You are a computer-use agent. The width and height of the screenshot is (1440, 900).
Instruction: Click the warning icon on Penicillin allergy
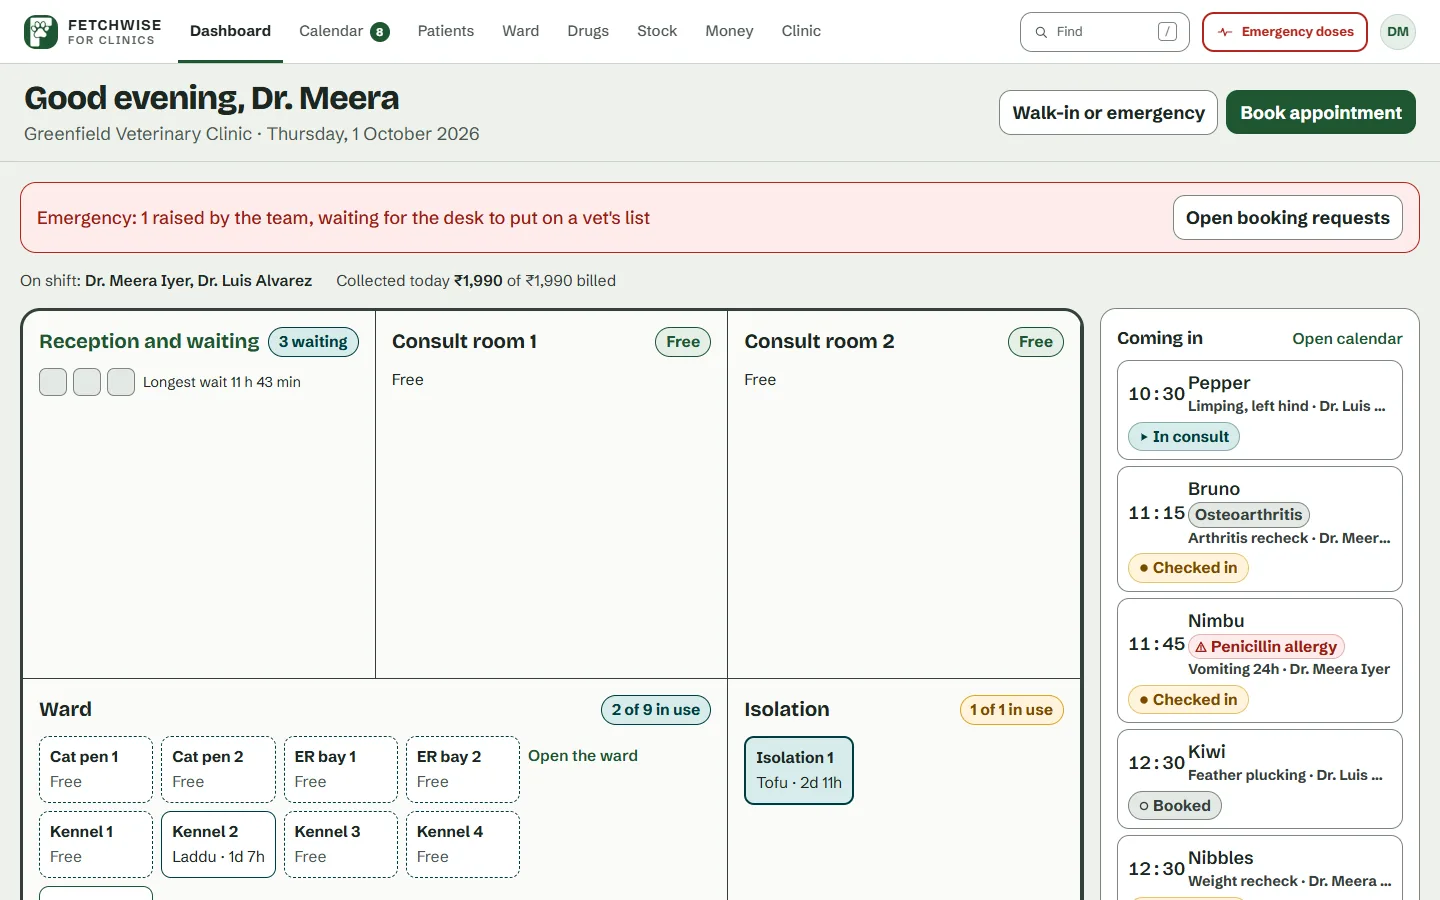(1201, 647)
